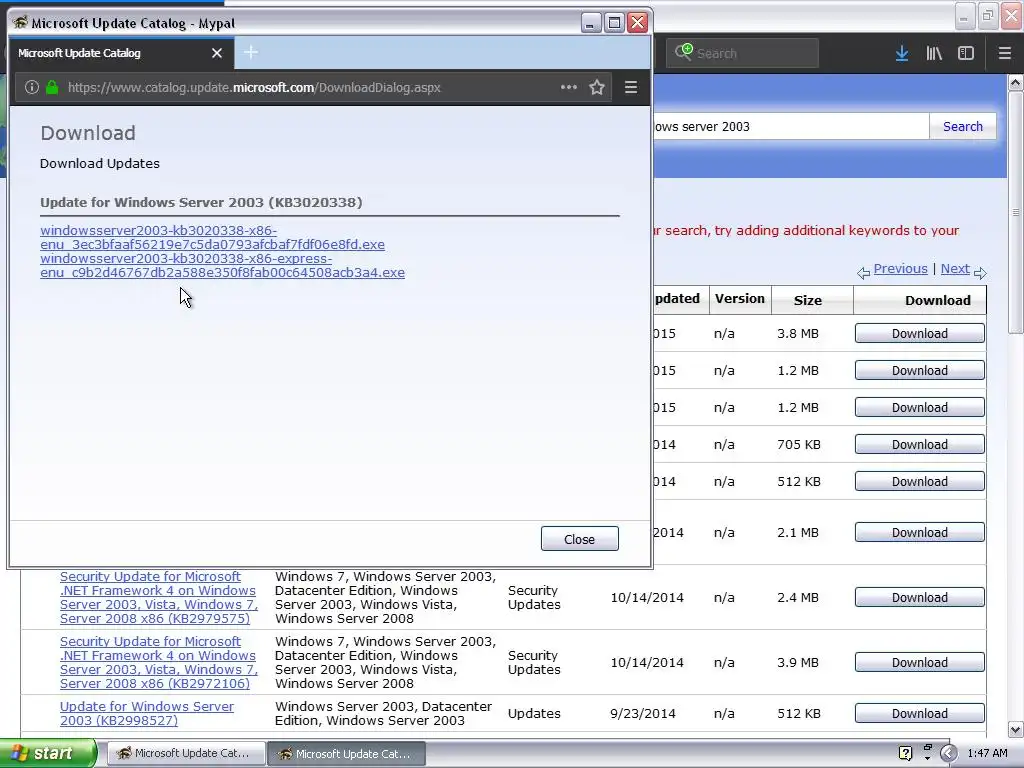The width and height of the screenshot is (1024, 768).
Task: Open page actions three-dots menu in popup
Action: pyautogui.click(x=569, y=88)
